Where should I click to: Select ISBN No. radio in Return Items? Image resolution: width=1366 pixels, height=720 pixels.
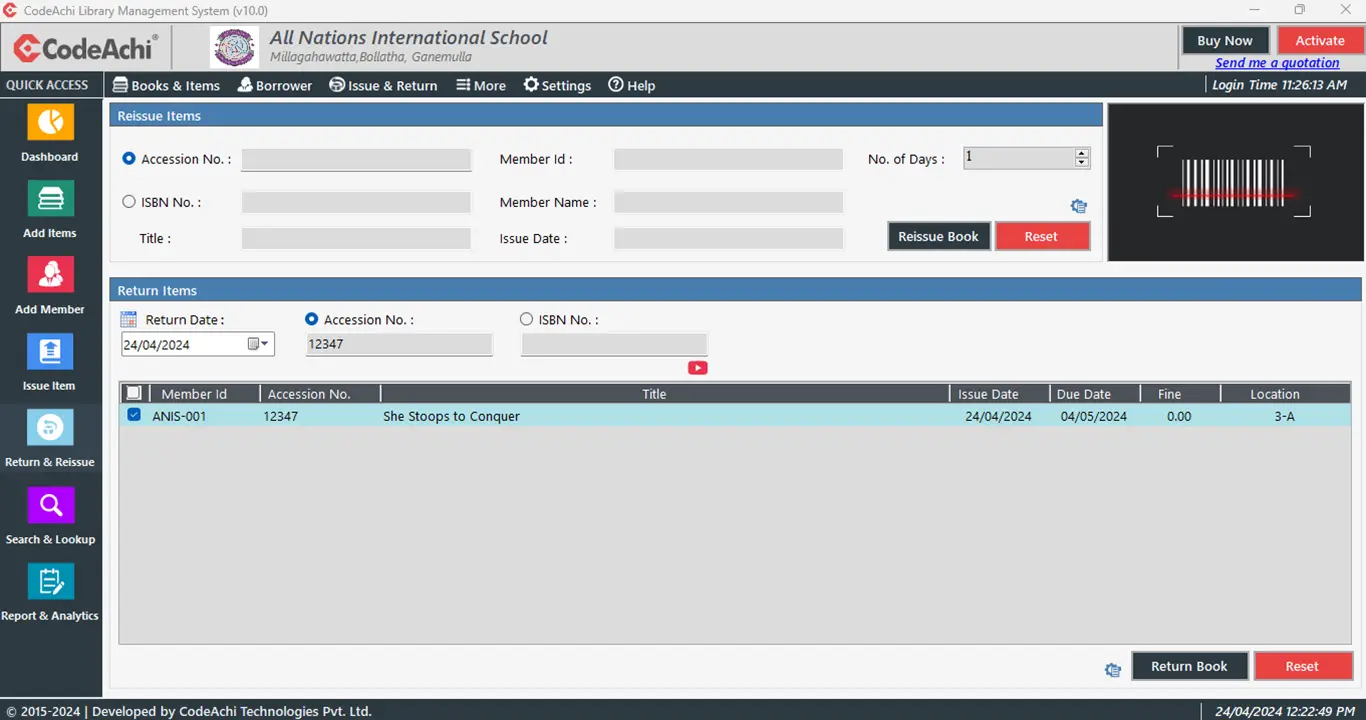527,320
